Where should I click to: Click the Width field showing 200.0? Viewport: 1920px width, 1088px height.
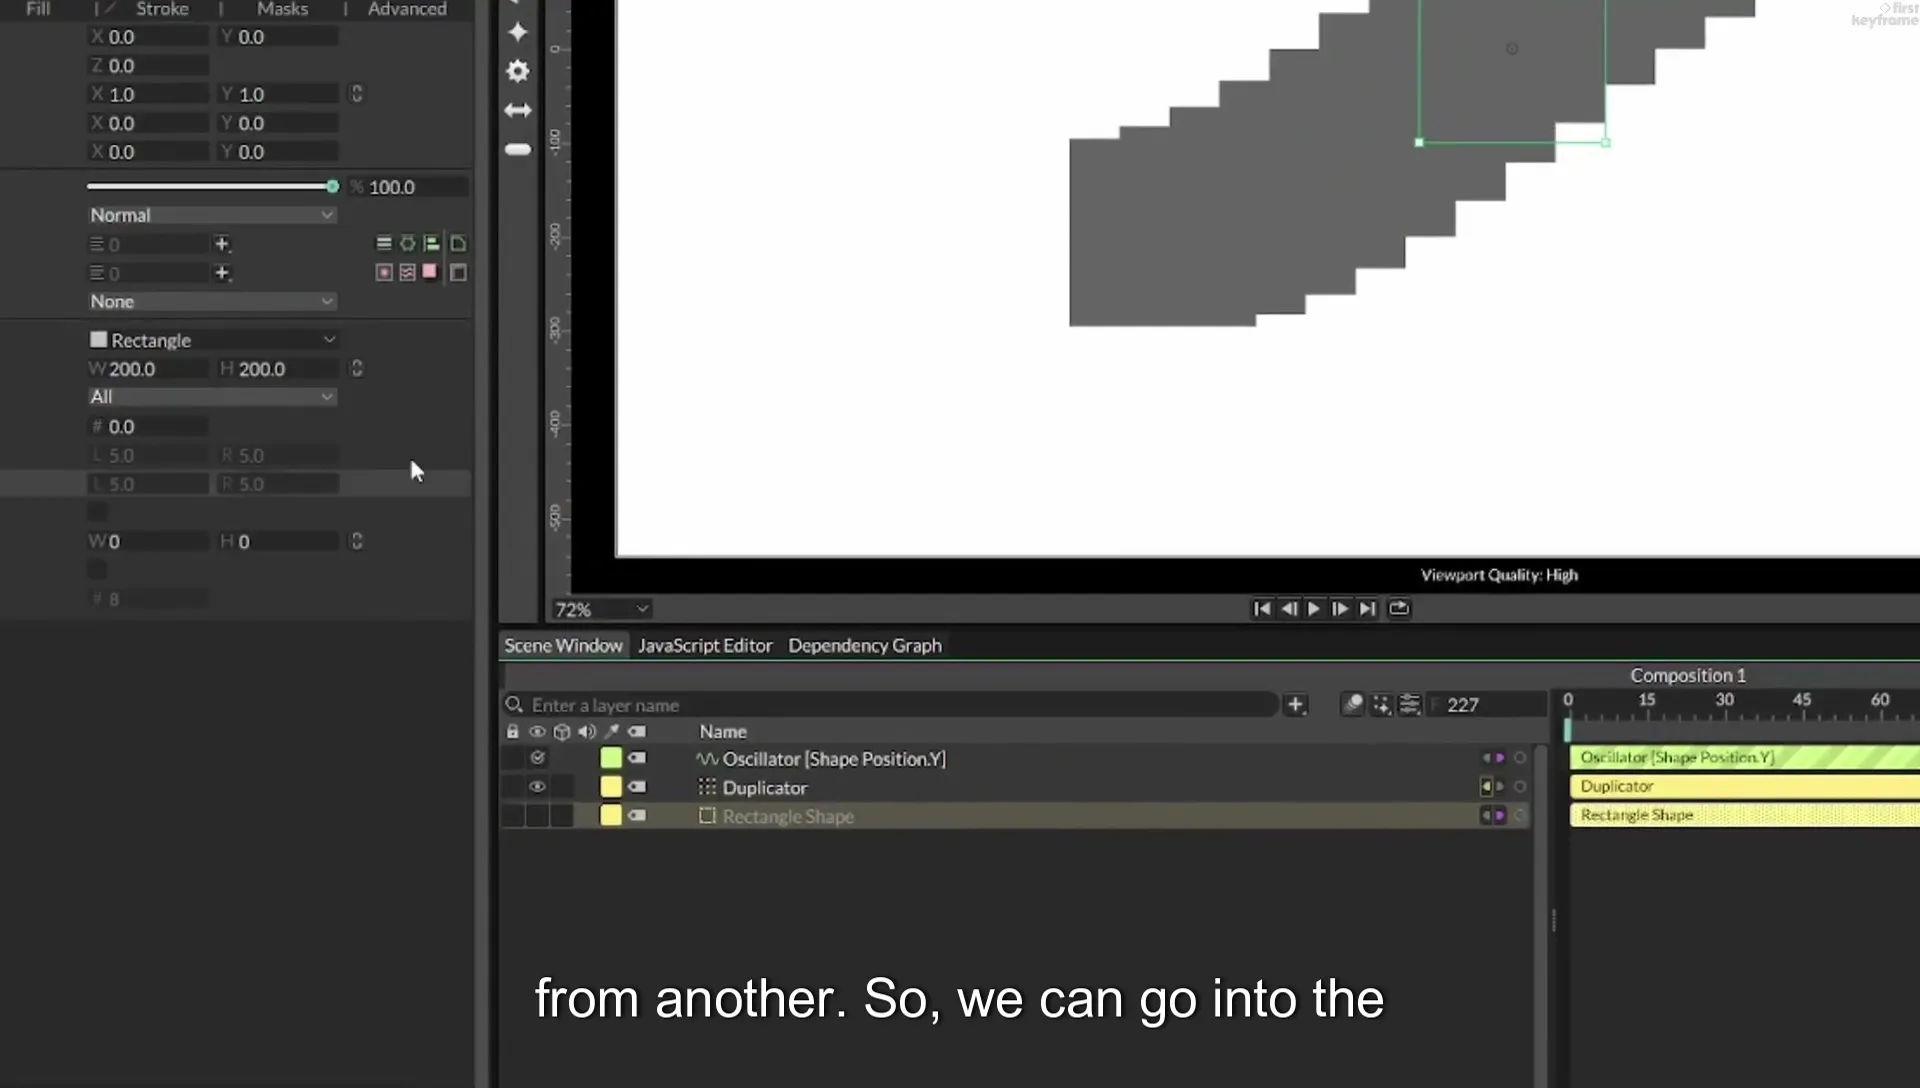(x=148, y=369)
